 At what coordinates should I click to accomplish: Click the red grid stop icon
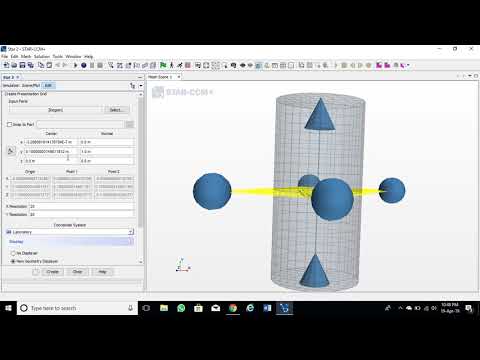[188, 65]
